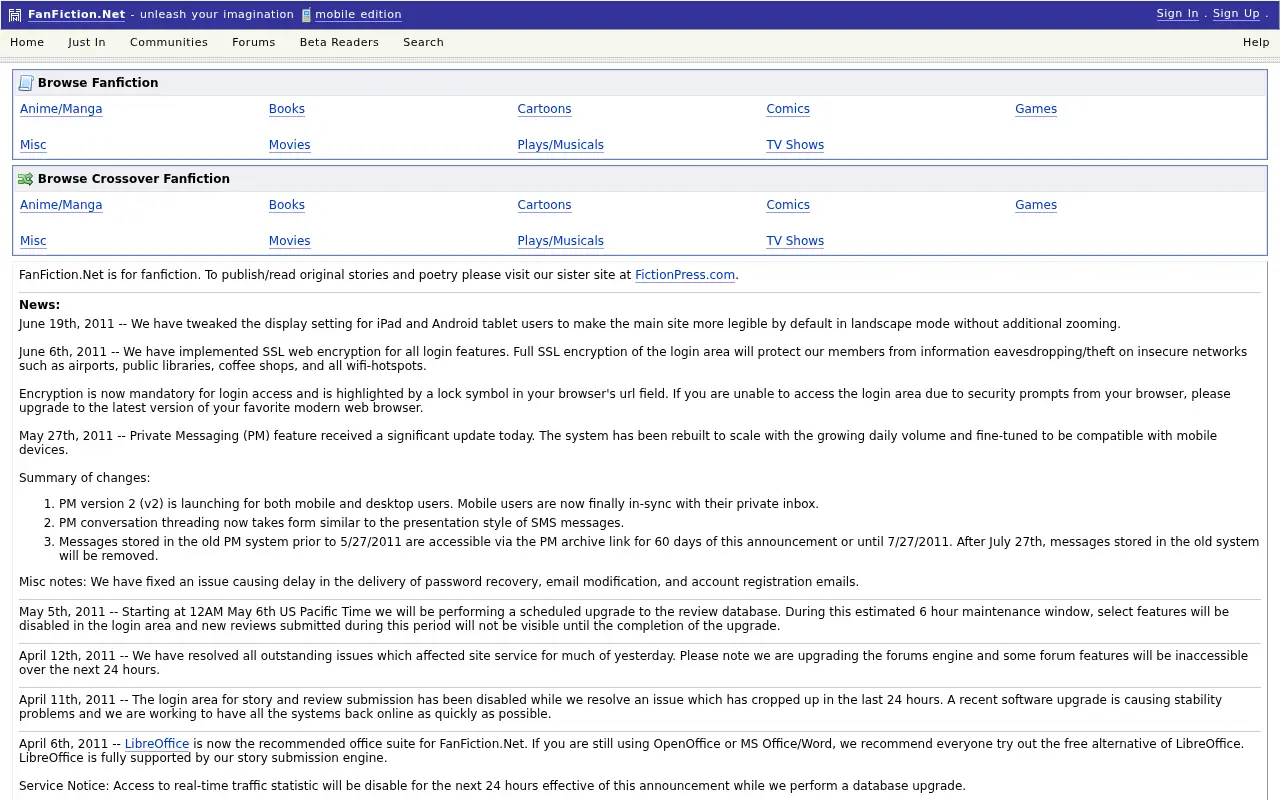Click the 'Misc notes' line about password recovery

point(439,582)
